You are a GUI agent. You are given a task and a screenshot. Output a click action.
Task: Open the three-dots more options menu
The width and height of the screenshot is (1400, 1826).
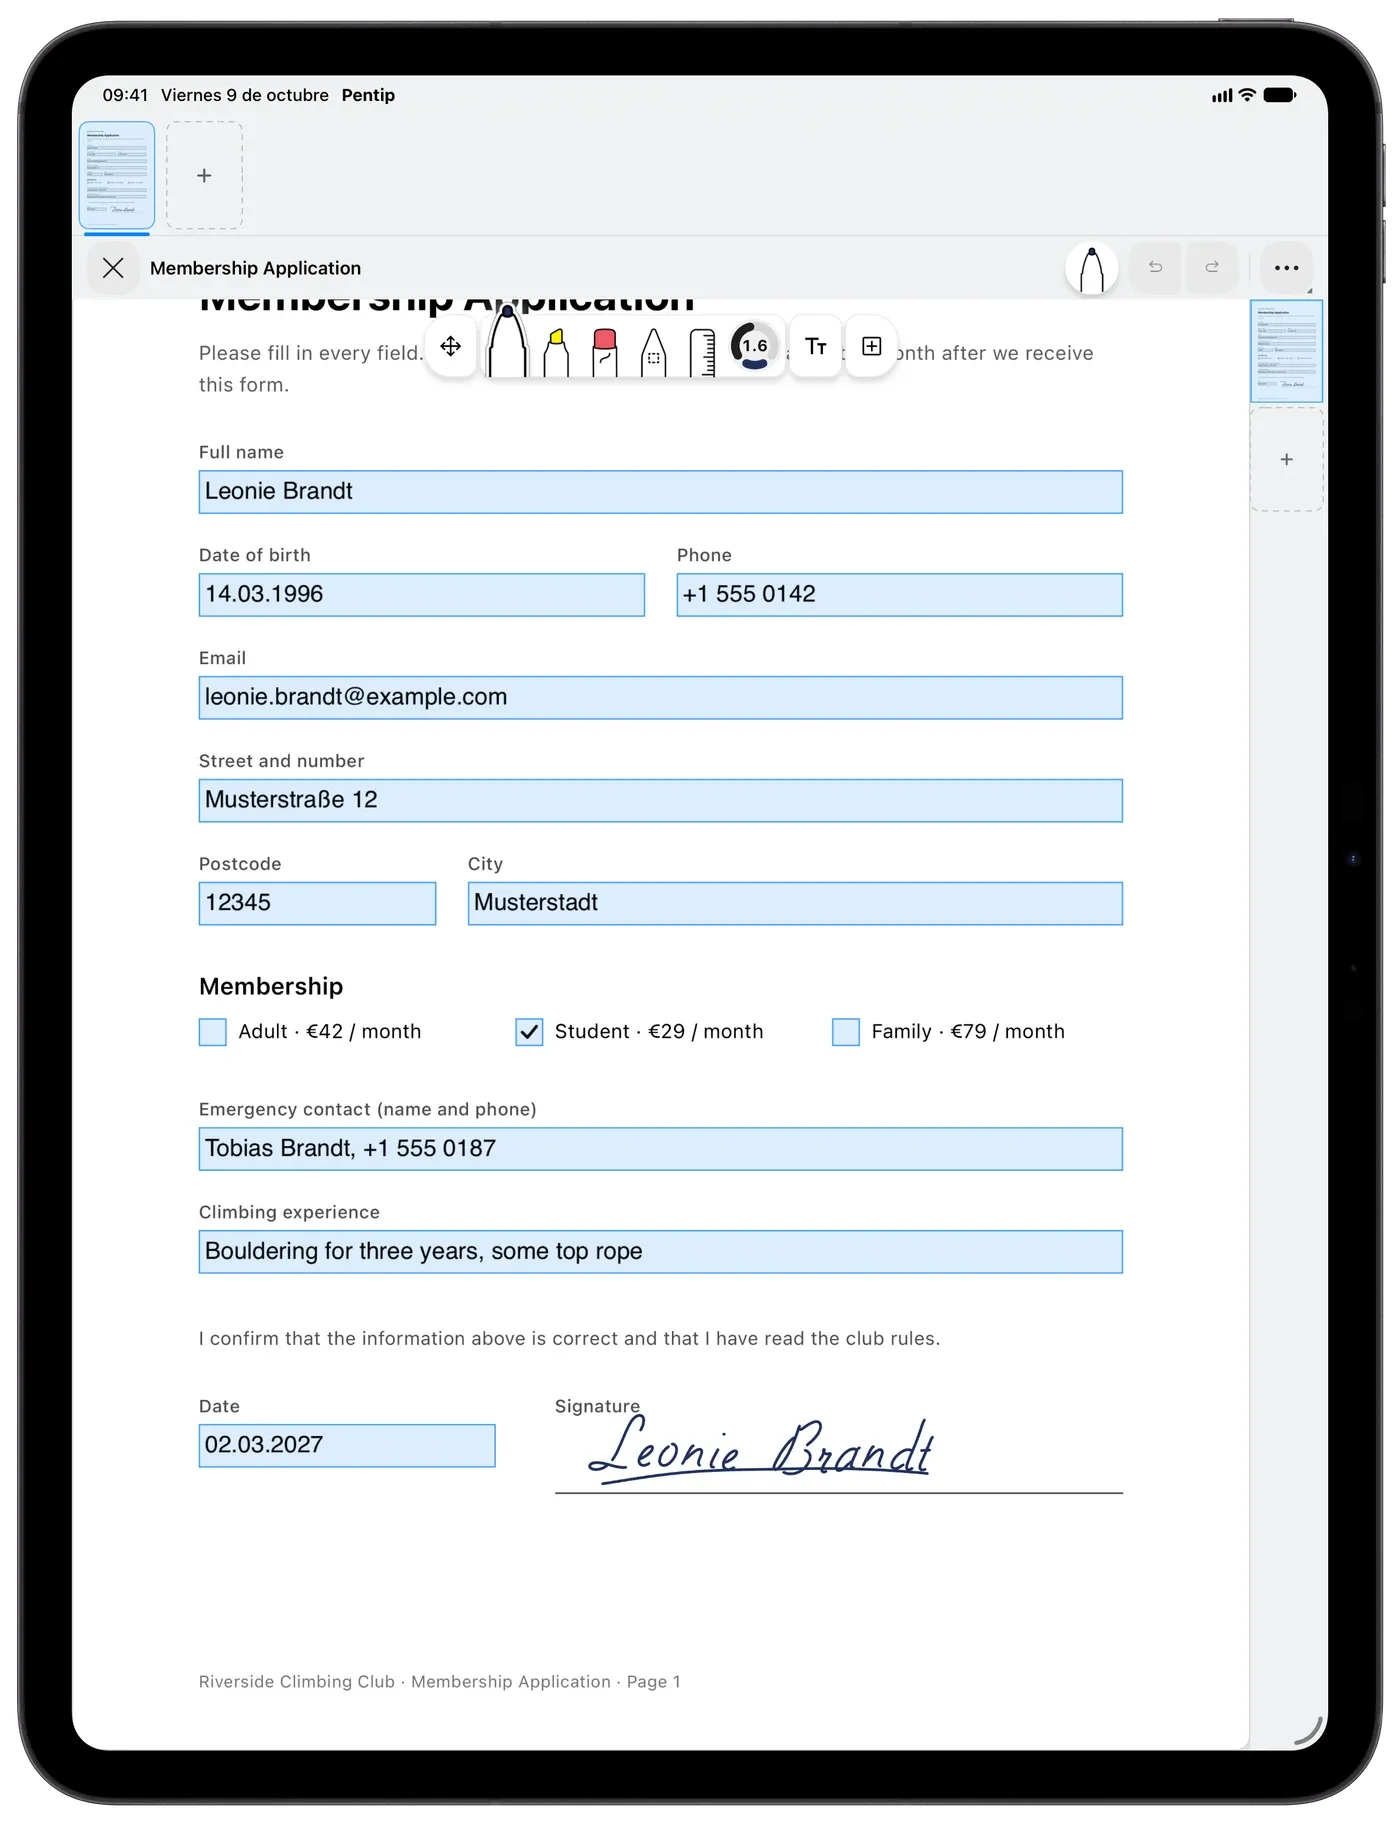1286,268
